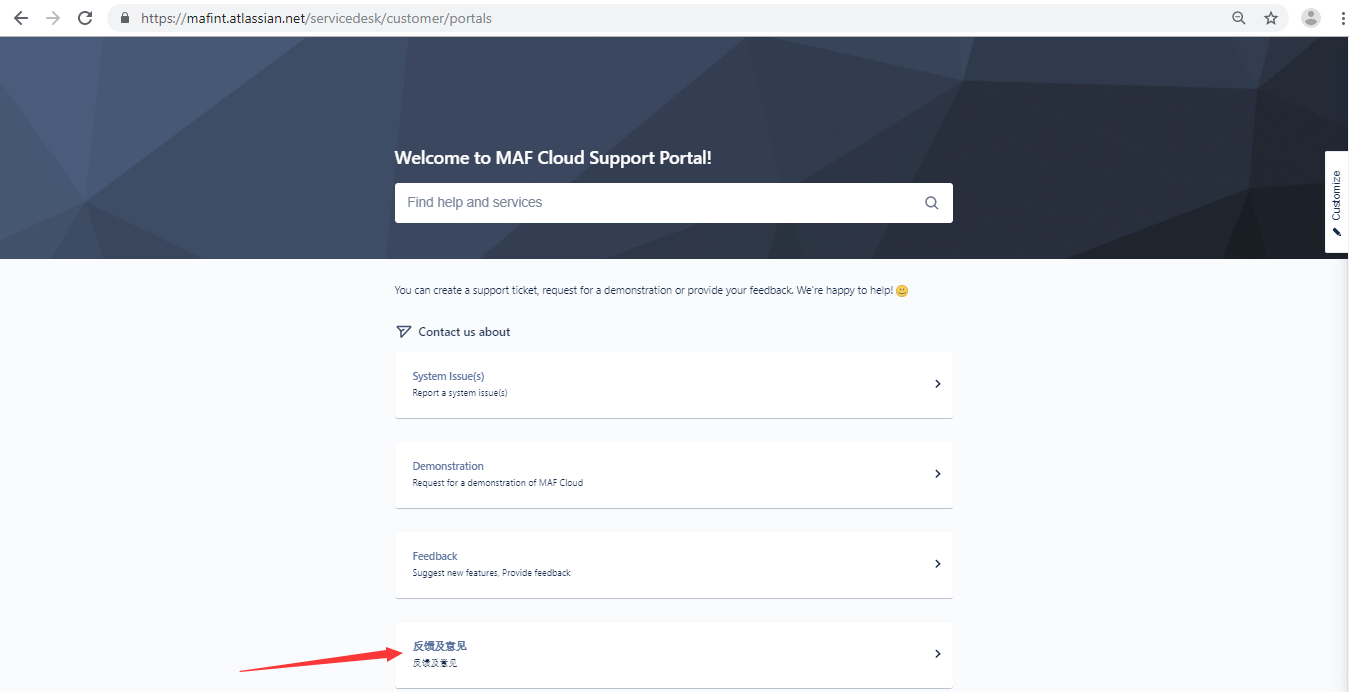1349x692 pixels.
Task: Open the Demonstration request
Action: coord(674,475)
